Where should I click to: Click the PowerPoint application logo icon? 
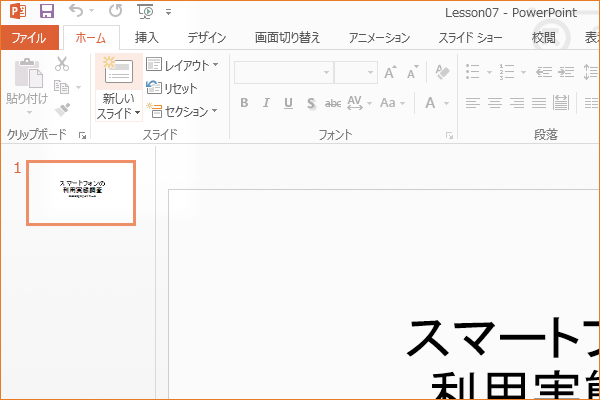18,11
